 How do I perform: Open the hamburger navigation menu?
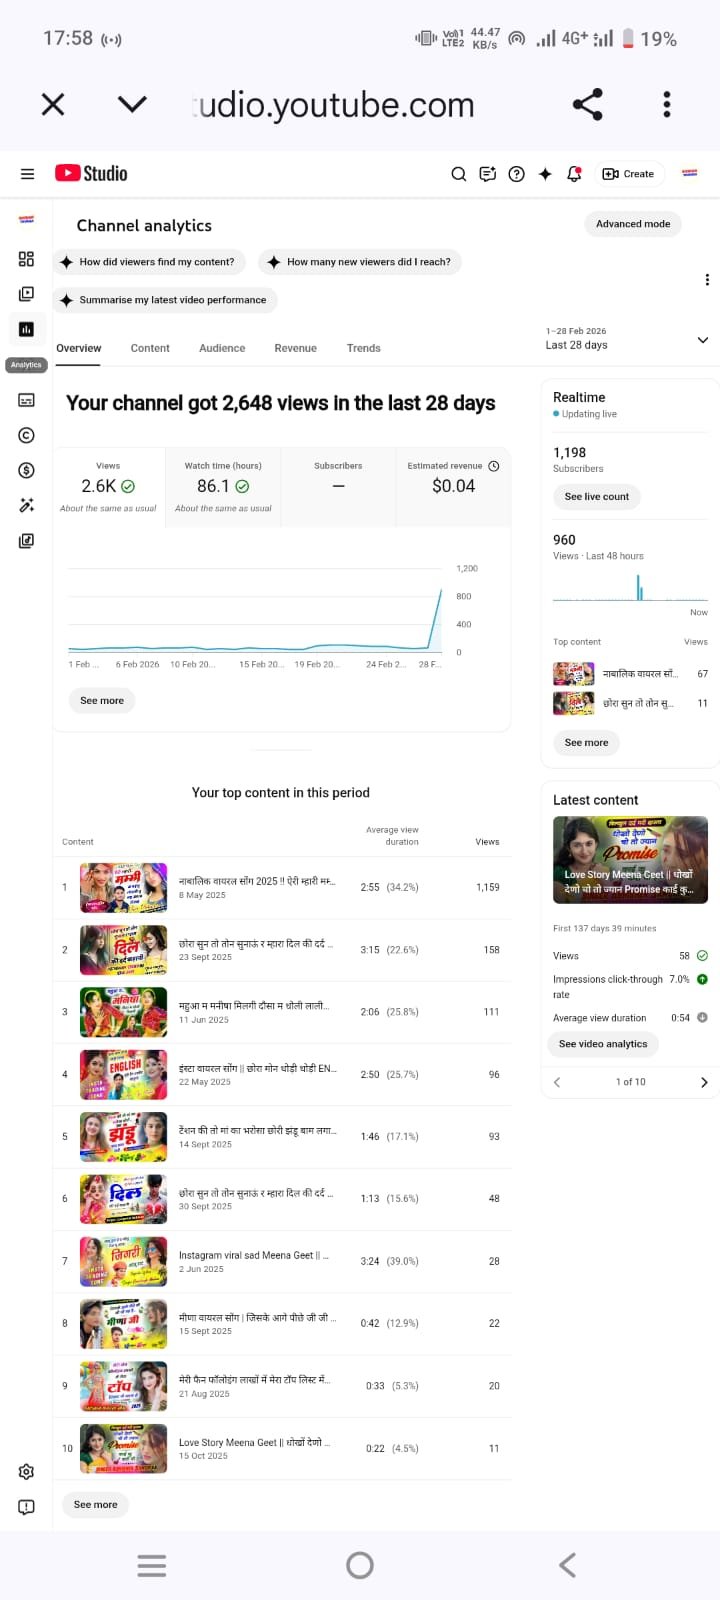click(x=27, y=174)
